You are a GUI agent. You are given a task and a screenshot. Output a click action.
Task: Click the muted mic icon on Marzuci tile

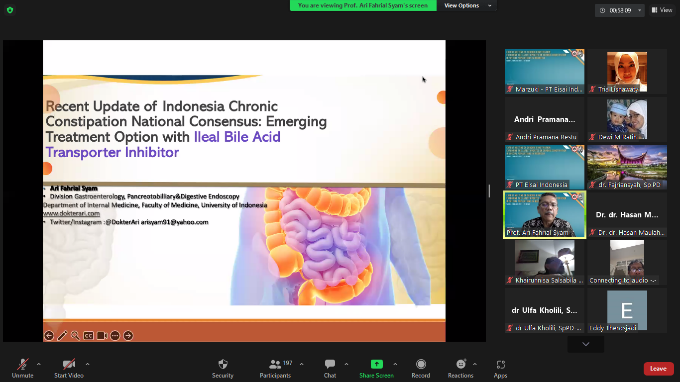pyautogui.click(x=510, y=89)
